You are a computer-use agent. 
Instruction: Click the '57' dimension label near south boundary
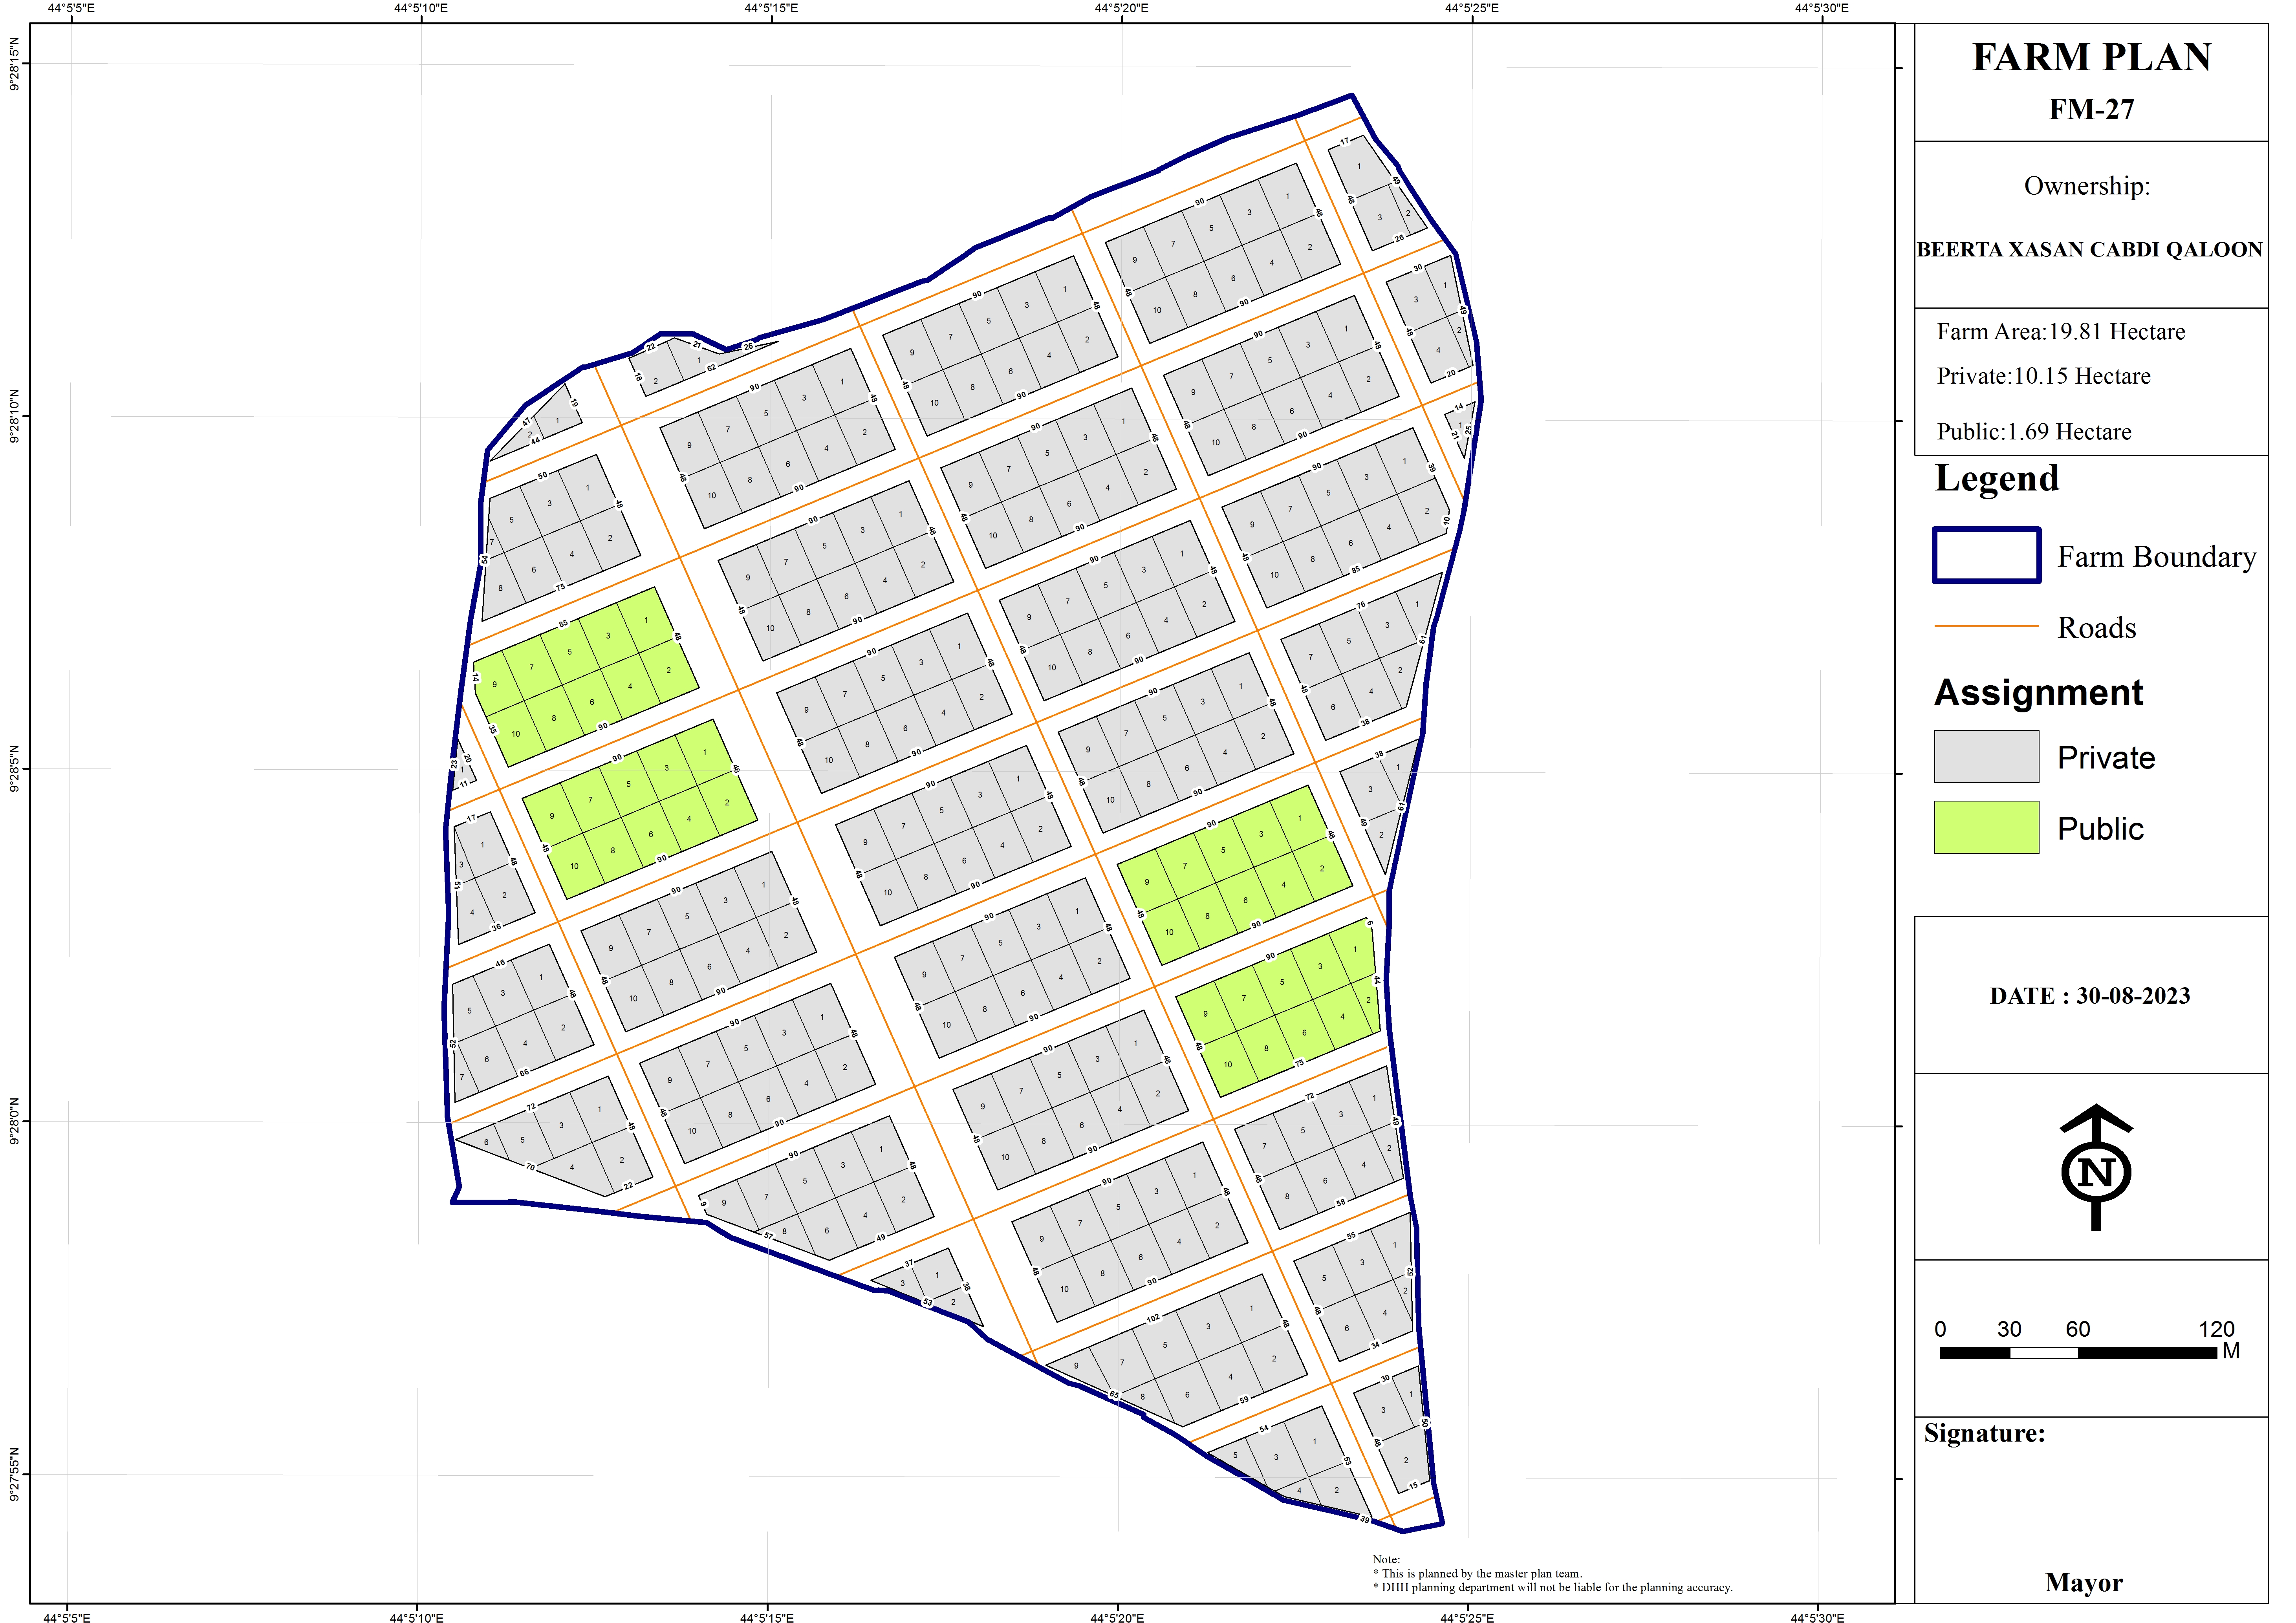[768, 1237]
